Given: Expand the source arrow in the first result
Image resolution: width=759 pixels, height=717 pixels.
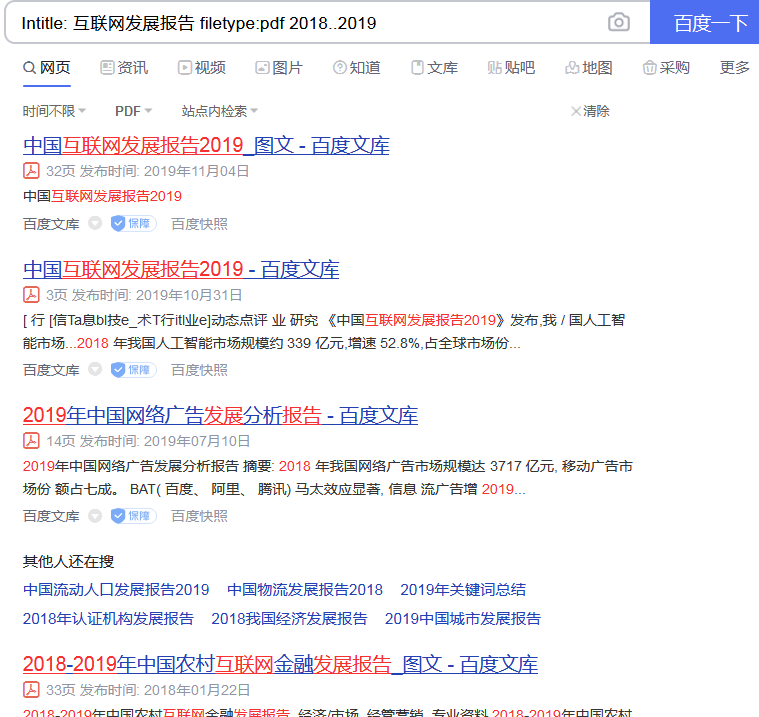Looking at the screenshot, I should click(95, 224).
